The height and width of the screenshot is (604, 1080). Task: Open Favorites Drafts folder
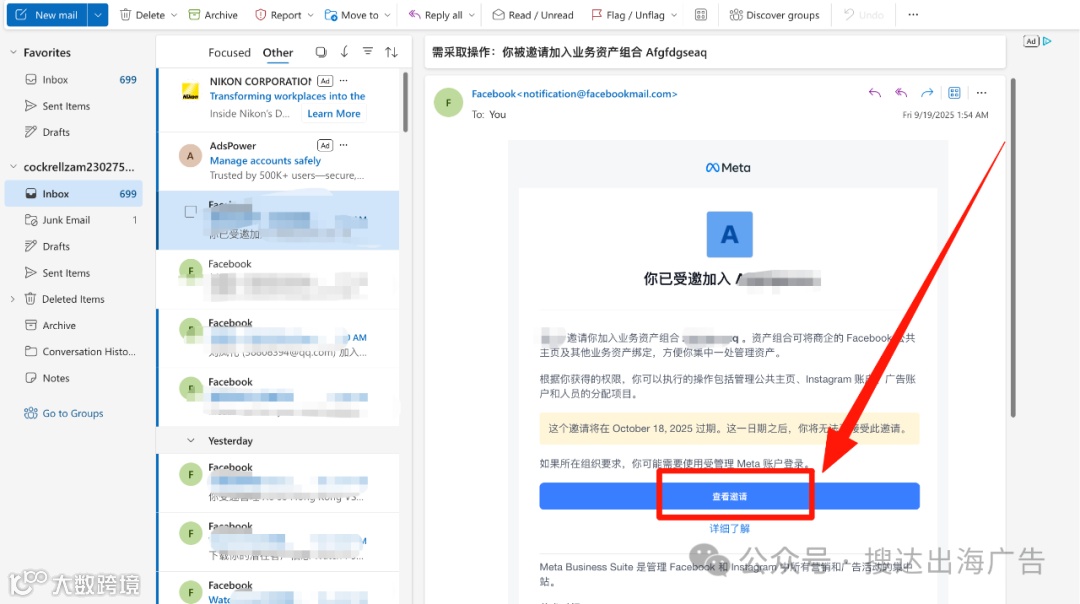pos(73,132)
